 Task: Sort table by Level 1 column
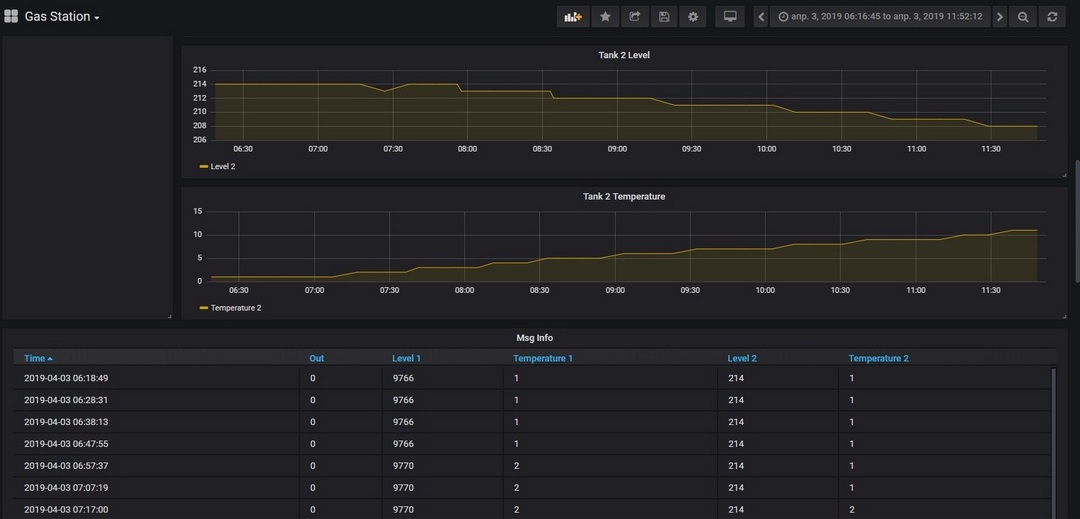406,358
